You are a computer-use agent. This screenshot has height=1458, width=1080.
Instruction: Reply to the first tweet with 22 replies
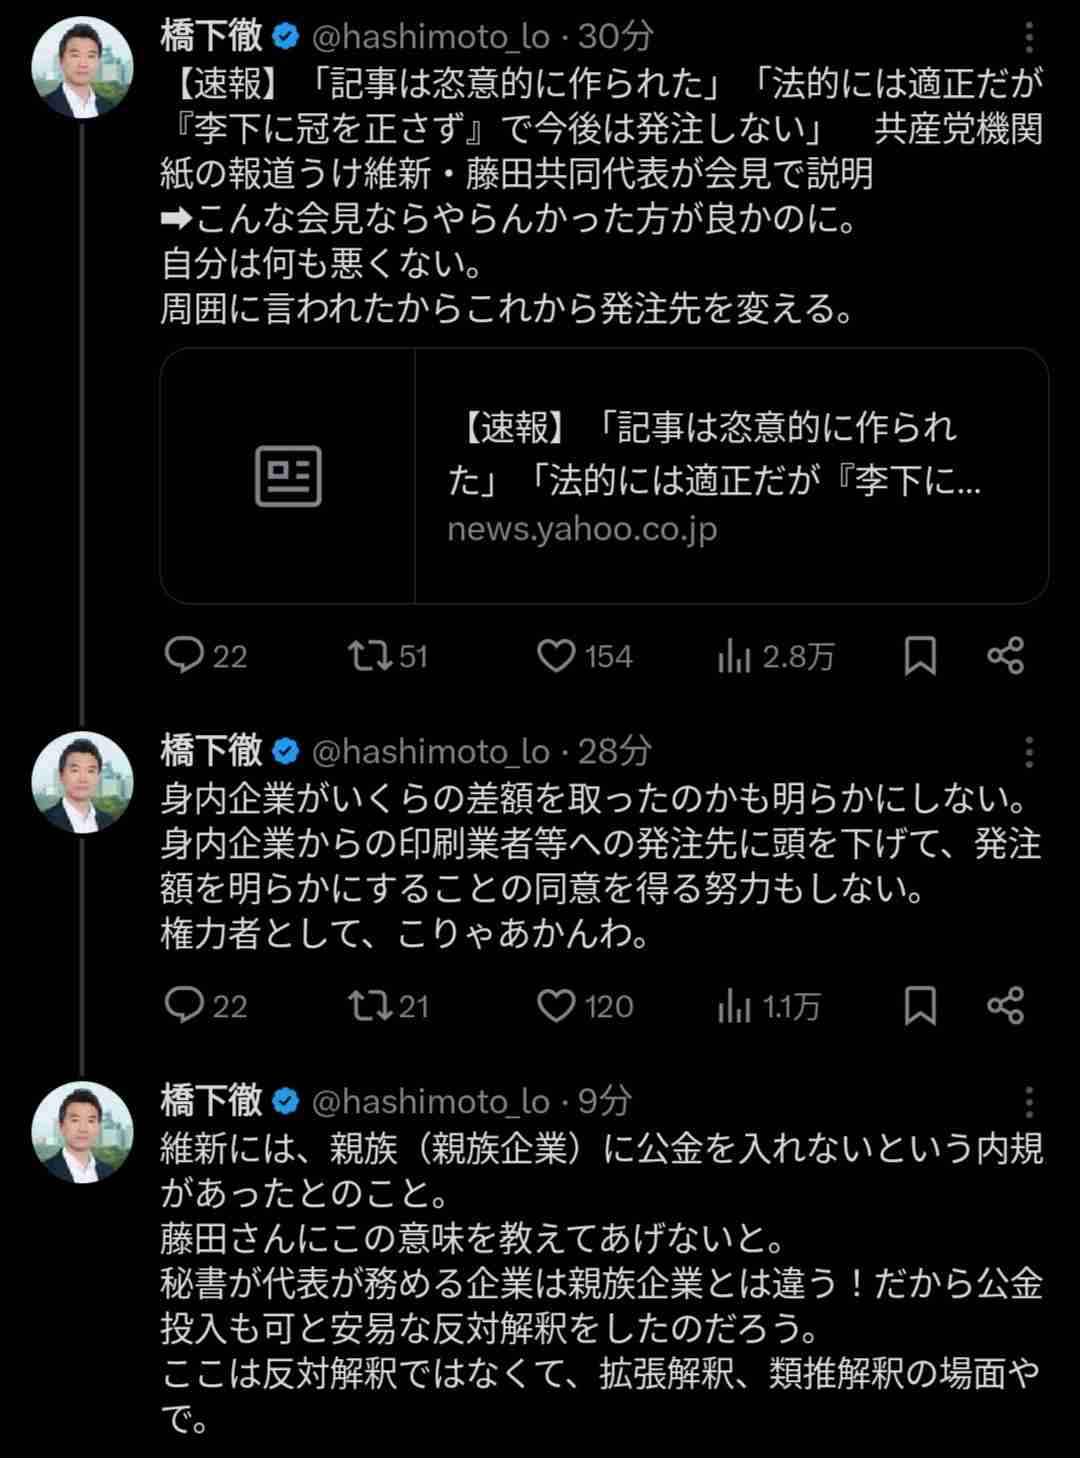point(185,656)
